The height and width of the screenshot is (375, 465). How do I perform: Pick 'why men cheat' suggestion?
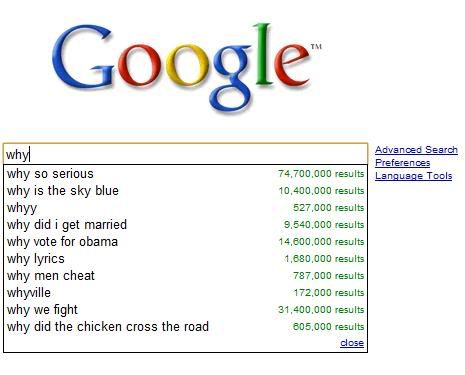pyautogui.click(x=185, y=276)
